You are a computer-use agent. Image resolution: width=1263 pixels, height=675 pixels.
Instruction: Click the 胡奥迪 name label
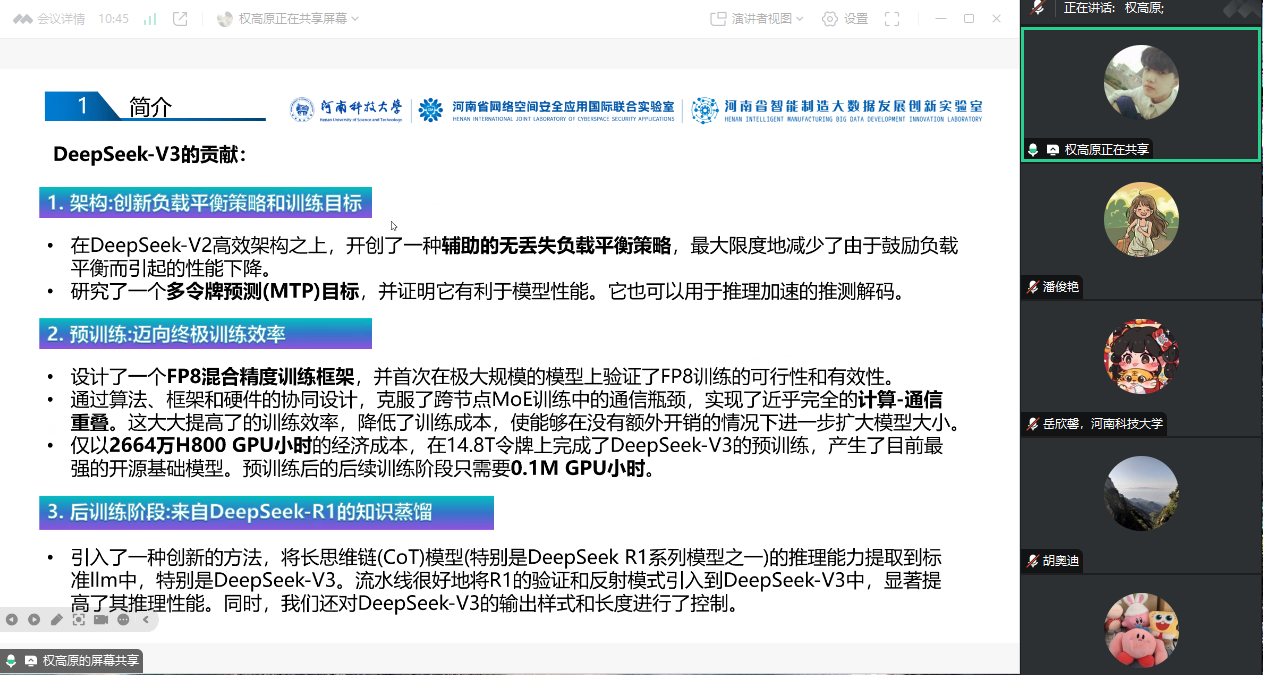point(1061,561)
